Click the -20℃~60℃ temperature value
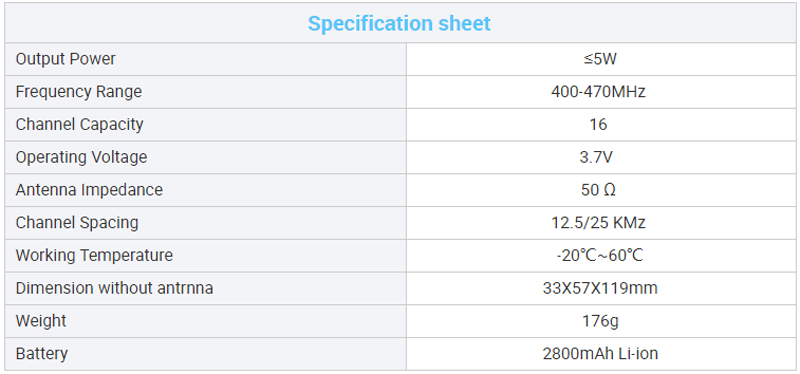Viewport: 800px width, 374px height. (599, 255)
